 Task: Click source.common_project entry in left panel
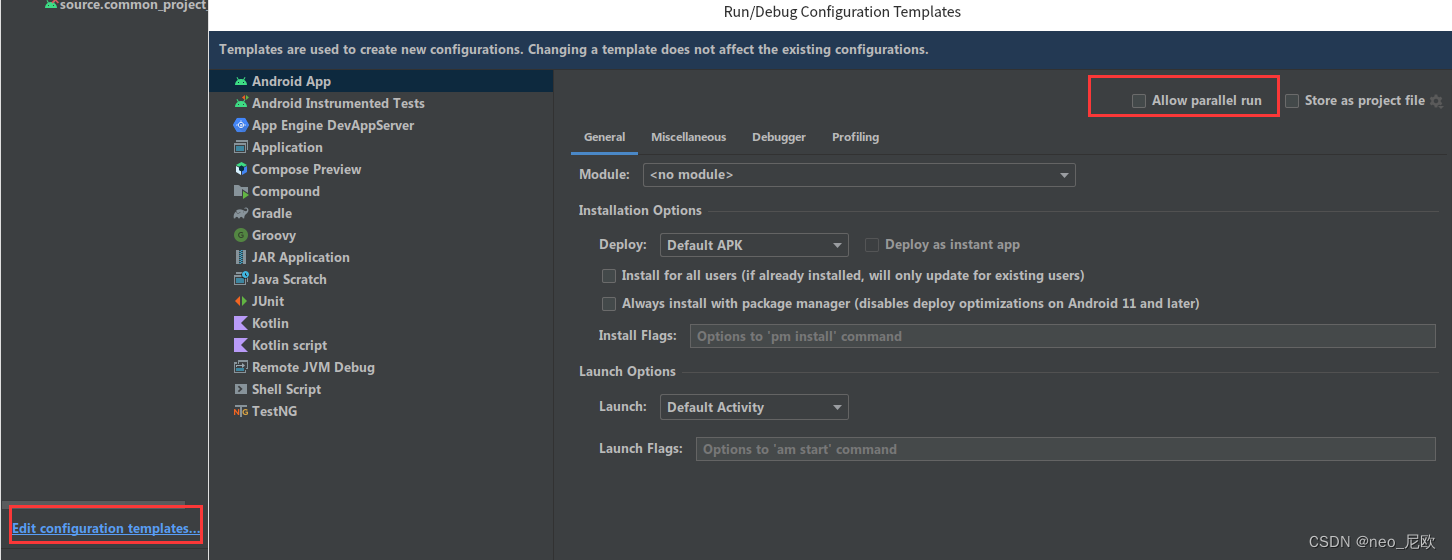[x=132, y=5]
